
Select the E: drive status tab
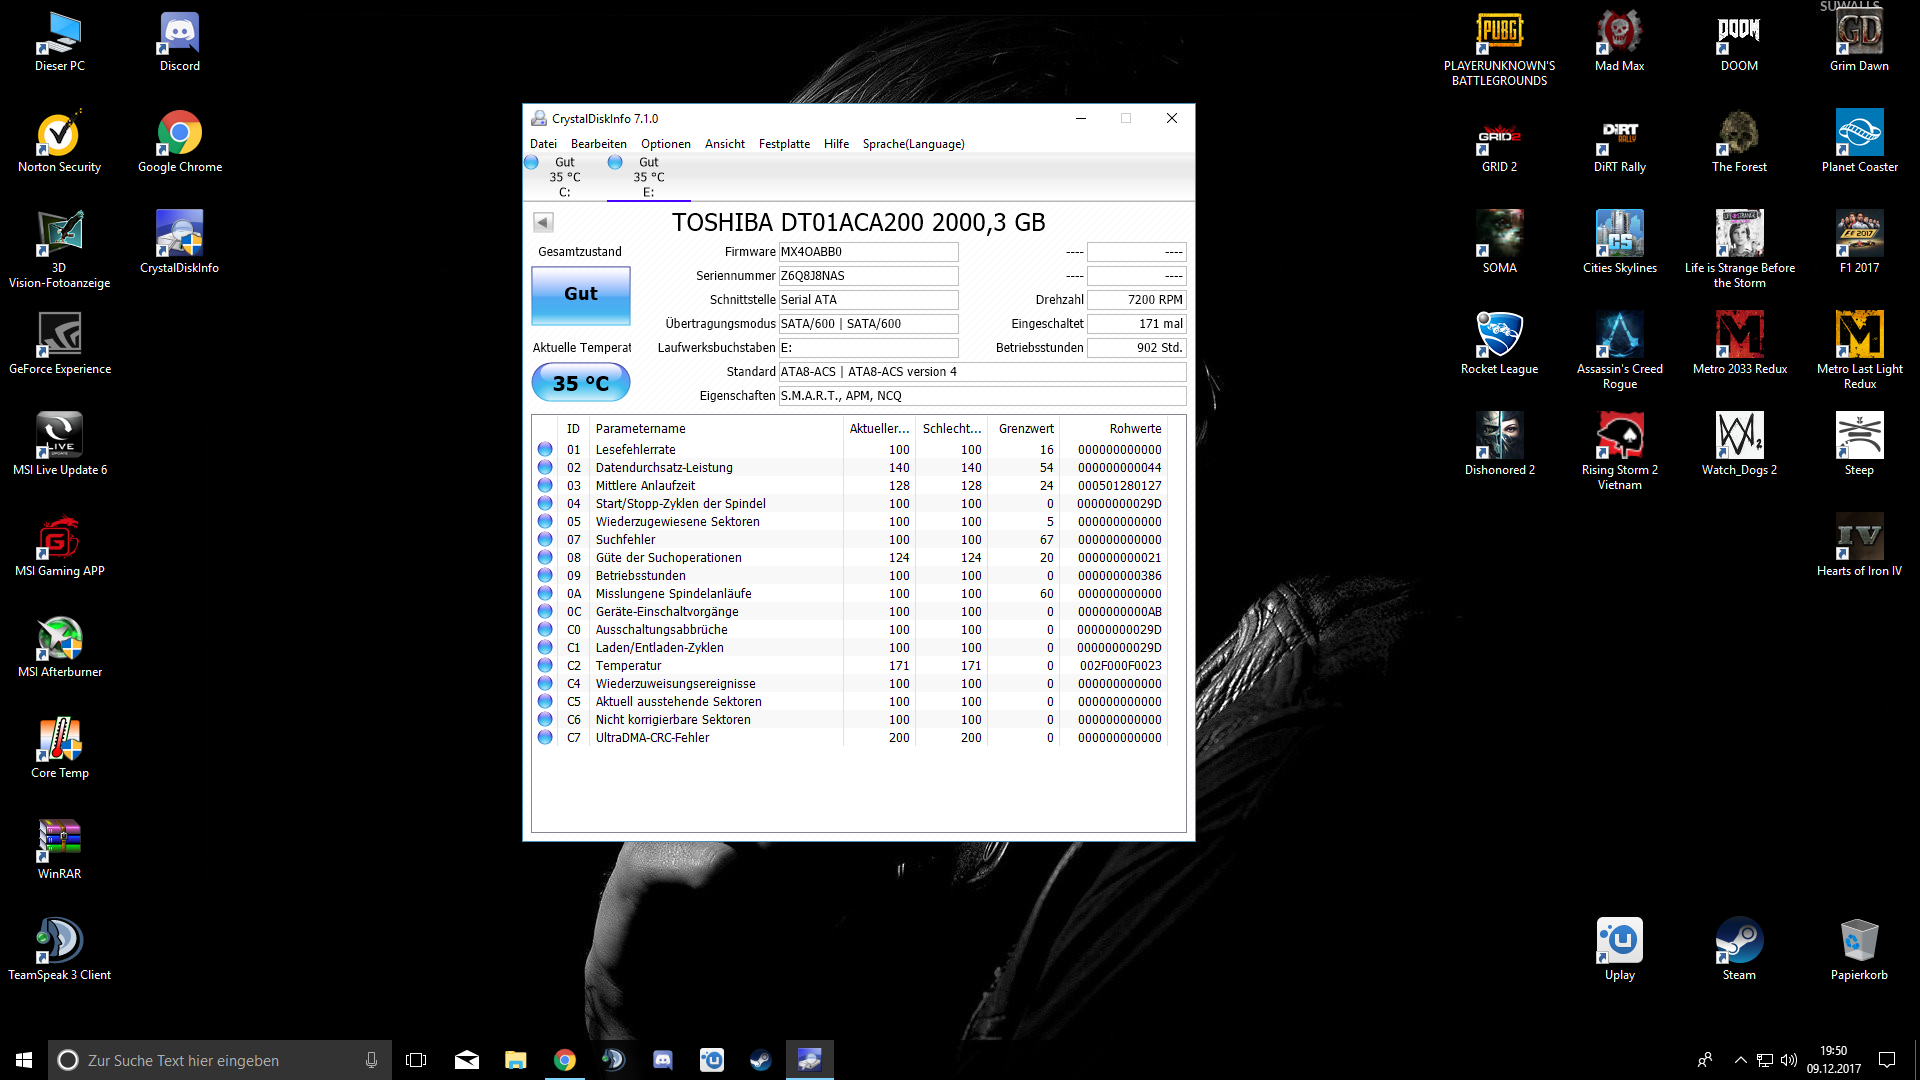pos(648,177)
